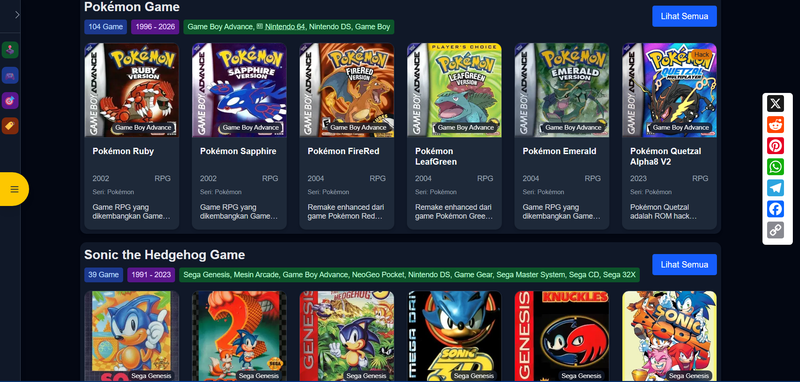Click the Pokémon Emerald title
Image resolution: width=800 pixels, height=382 pixels.
click(560, 151)
